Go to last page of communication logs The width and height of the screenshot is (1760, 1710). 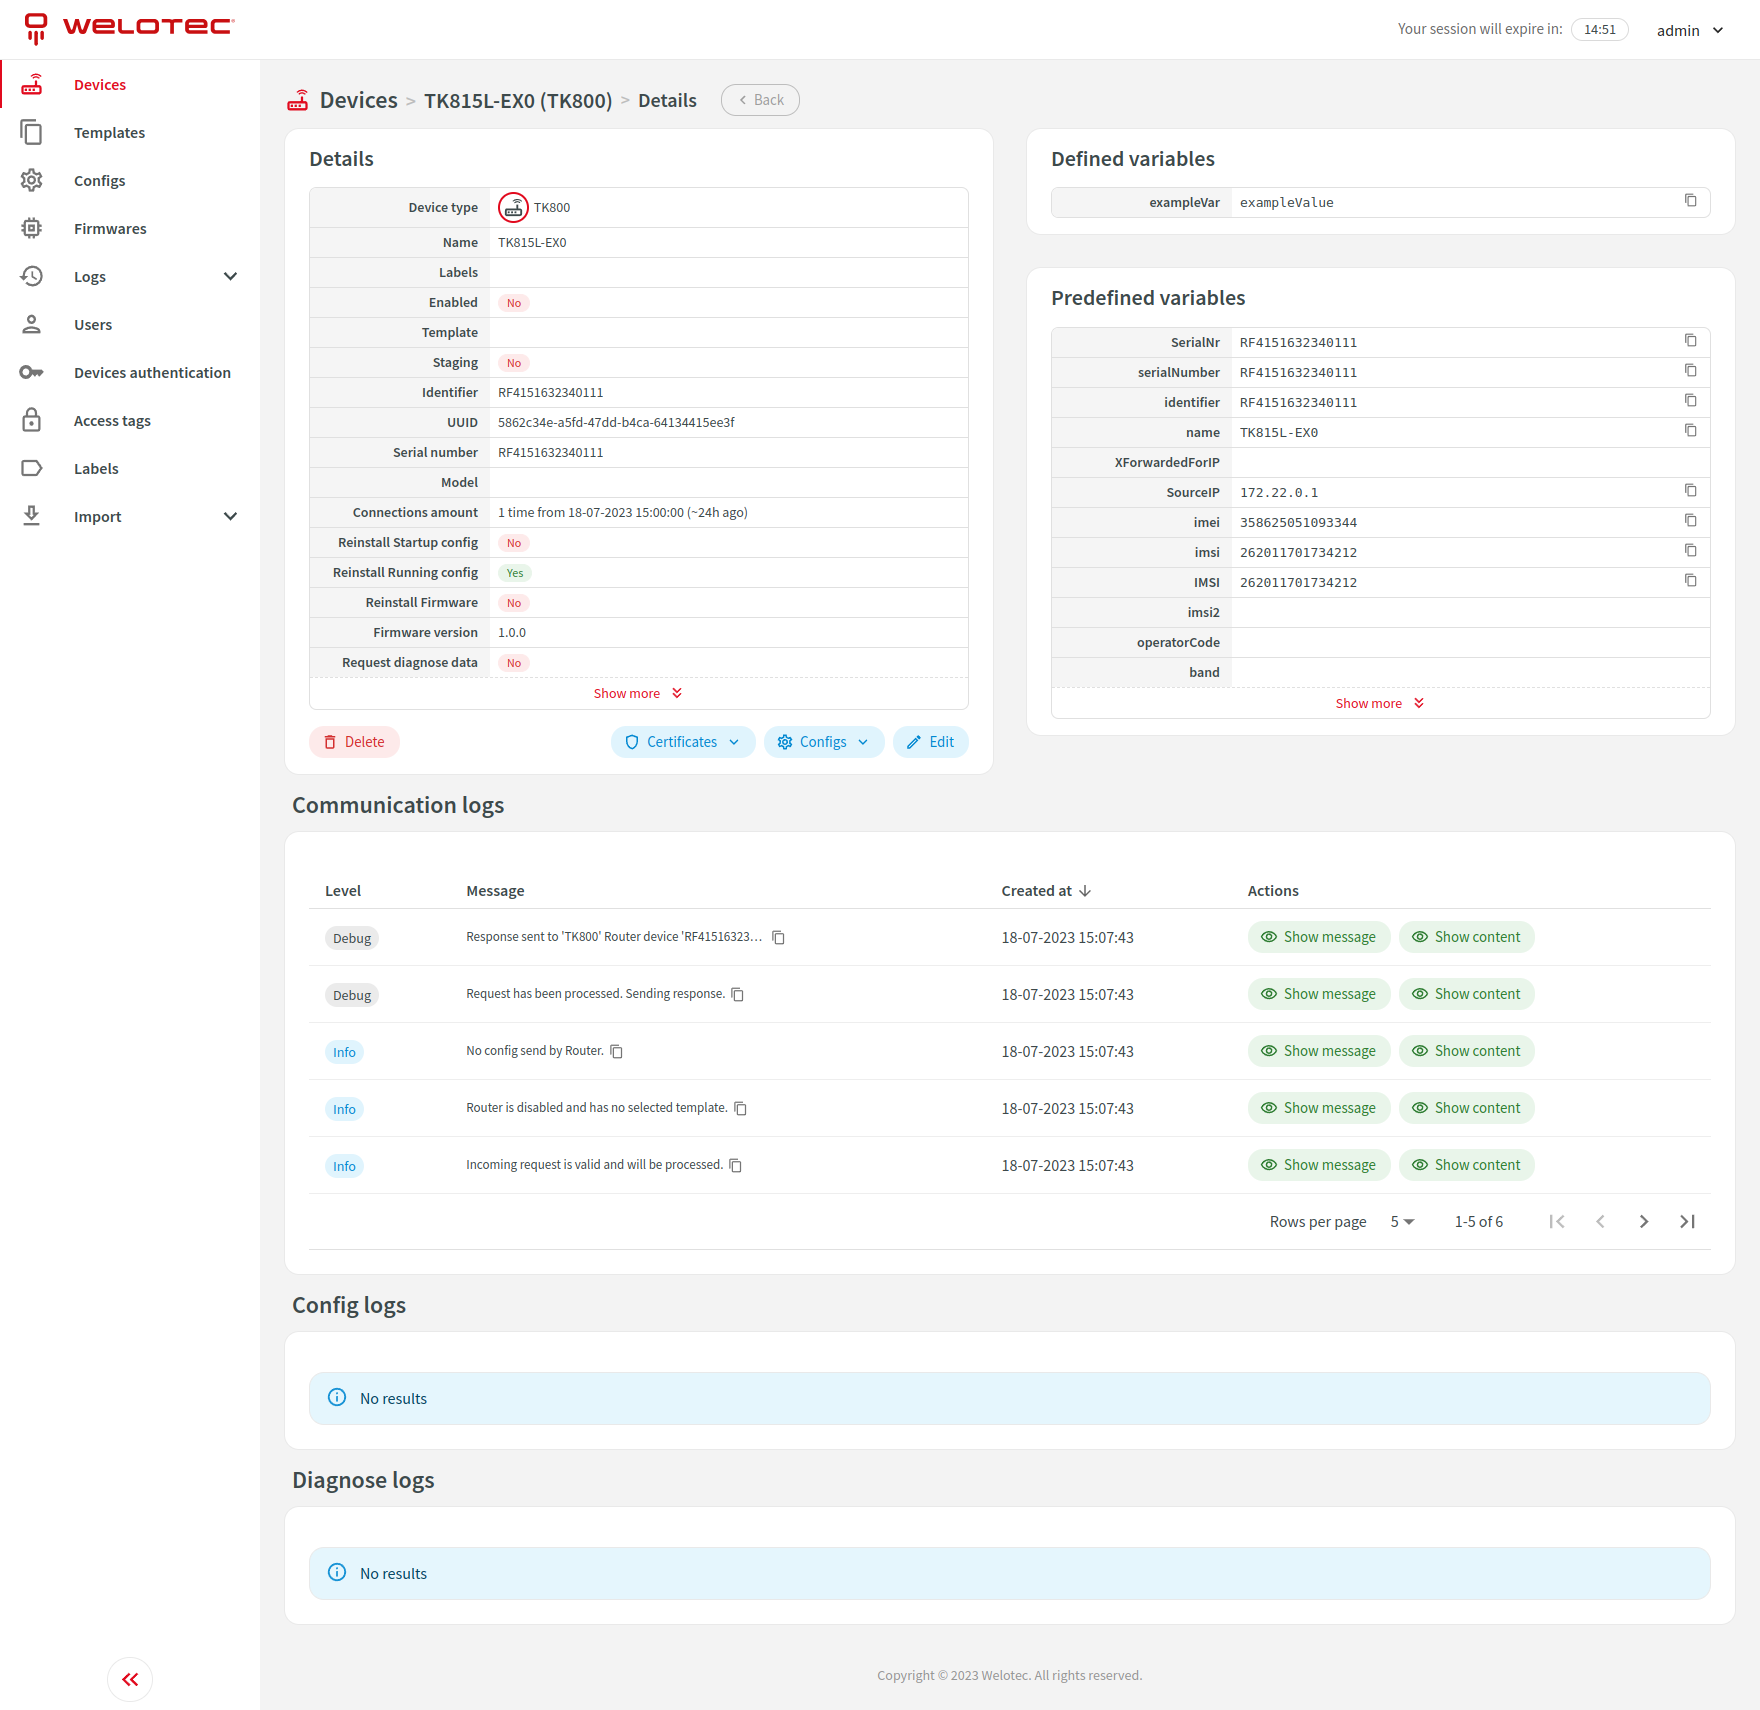tap(1687, 1221)
